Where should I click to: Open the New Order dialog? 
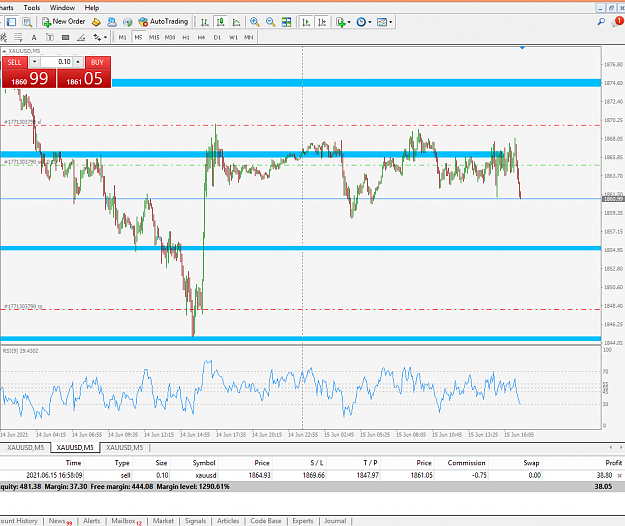click(64, 22)
